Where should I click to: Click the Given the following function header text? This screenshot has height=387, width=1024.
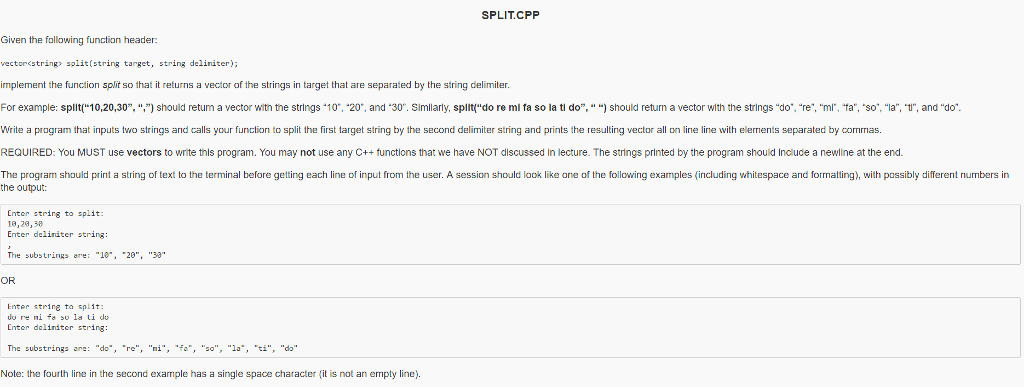(79, 40)
